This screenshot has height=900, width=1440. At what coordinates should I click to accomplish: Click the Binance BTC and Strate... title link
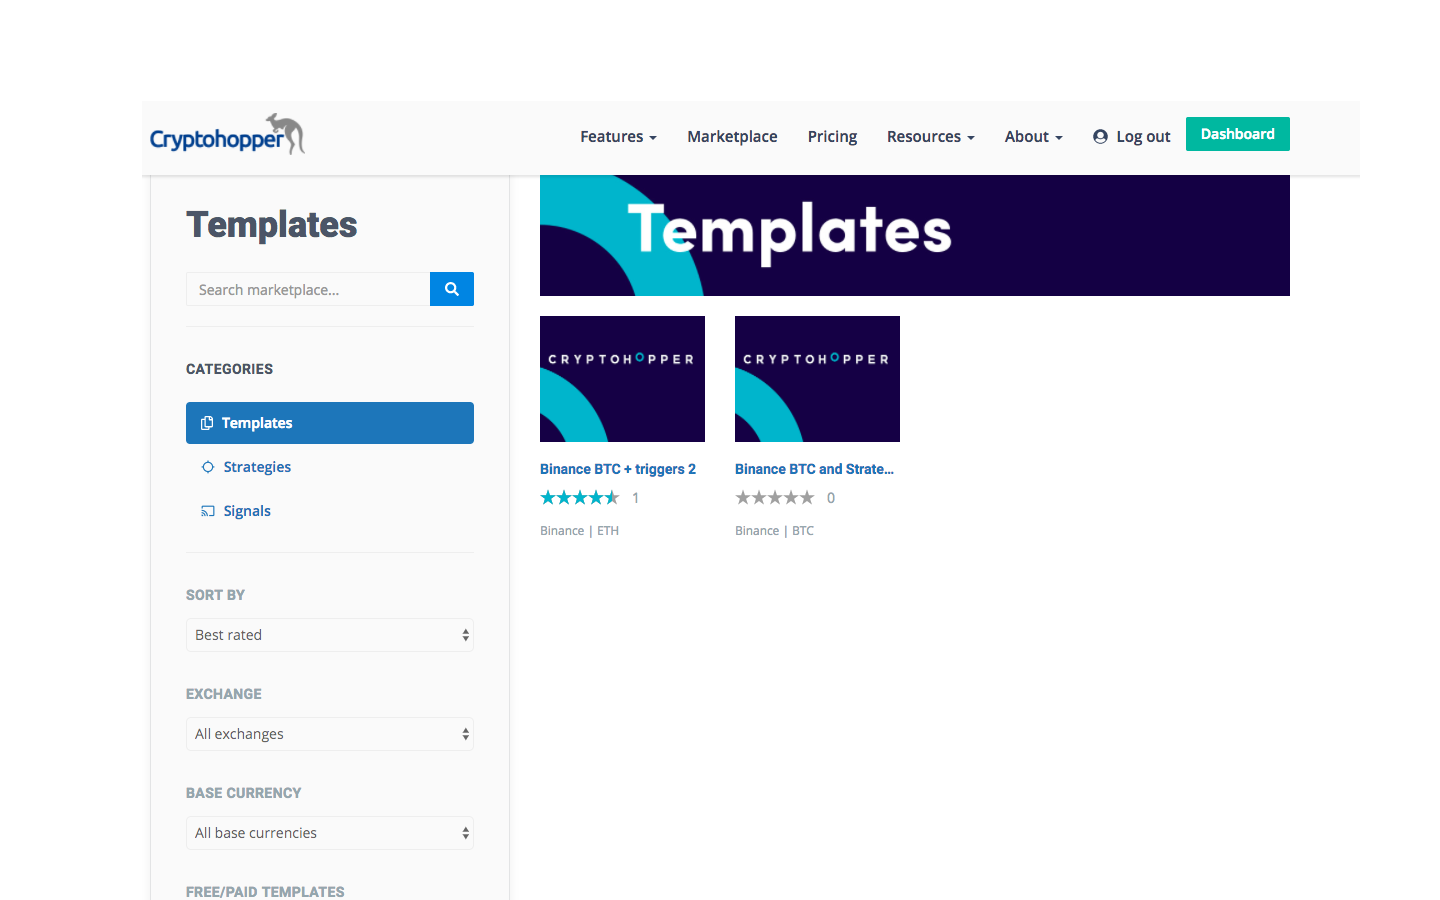coord(814,469)
